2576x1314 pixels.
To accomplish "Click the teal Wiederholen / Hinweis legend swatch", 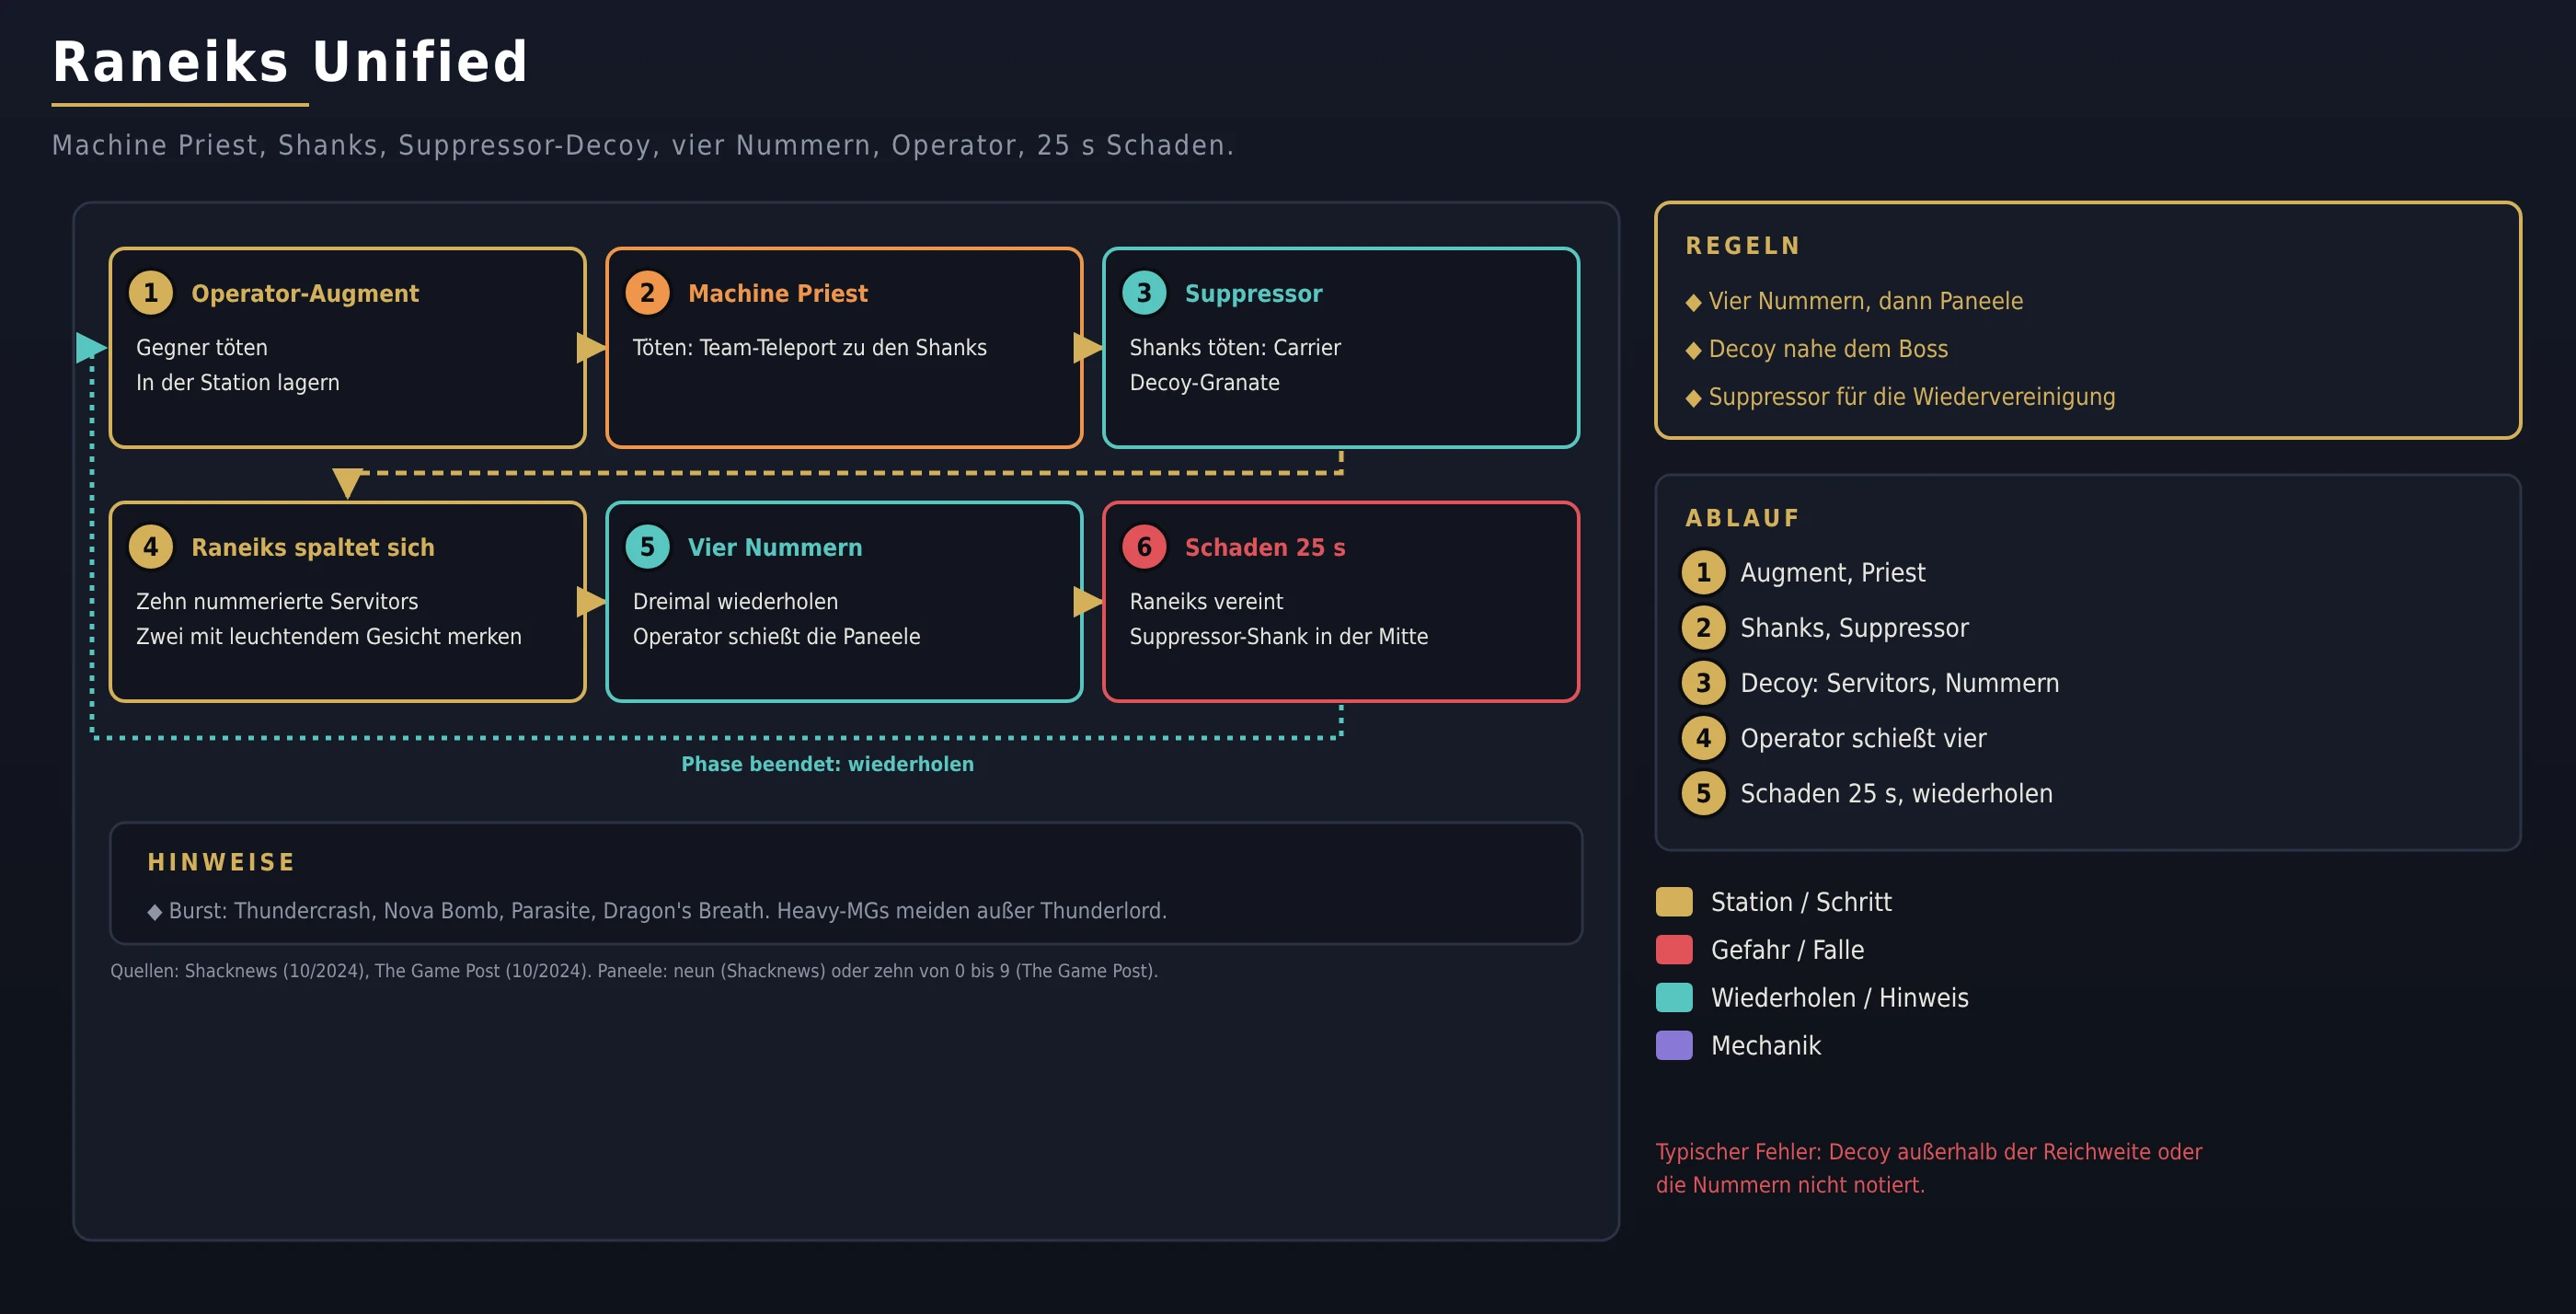I will [1674, 998].
